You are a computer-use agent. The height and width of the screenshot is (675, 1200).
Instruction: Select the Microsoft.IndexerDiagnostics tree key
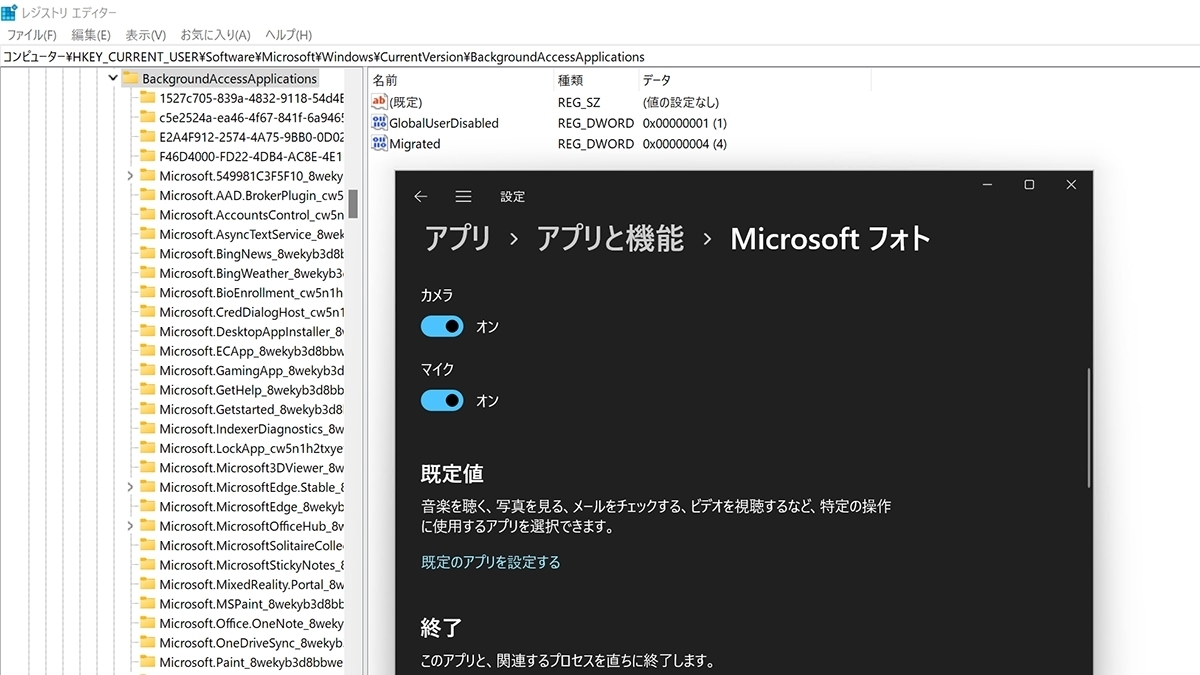[x=251, y=429]
